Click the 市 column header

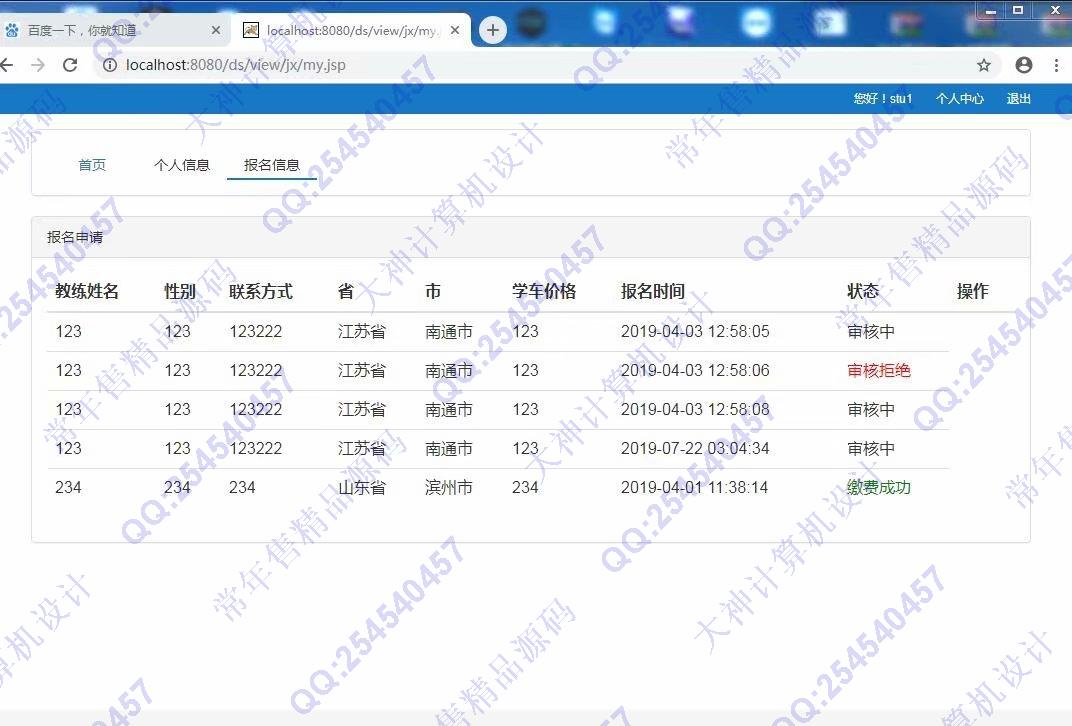point(433,291)
